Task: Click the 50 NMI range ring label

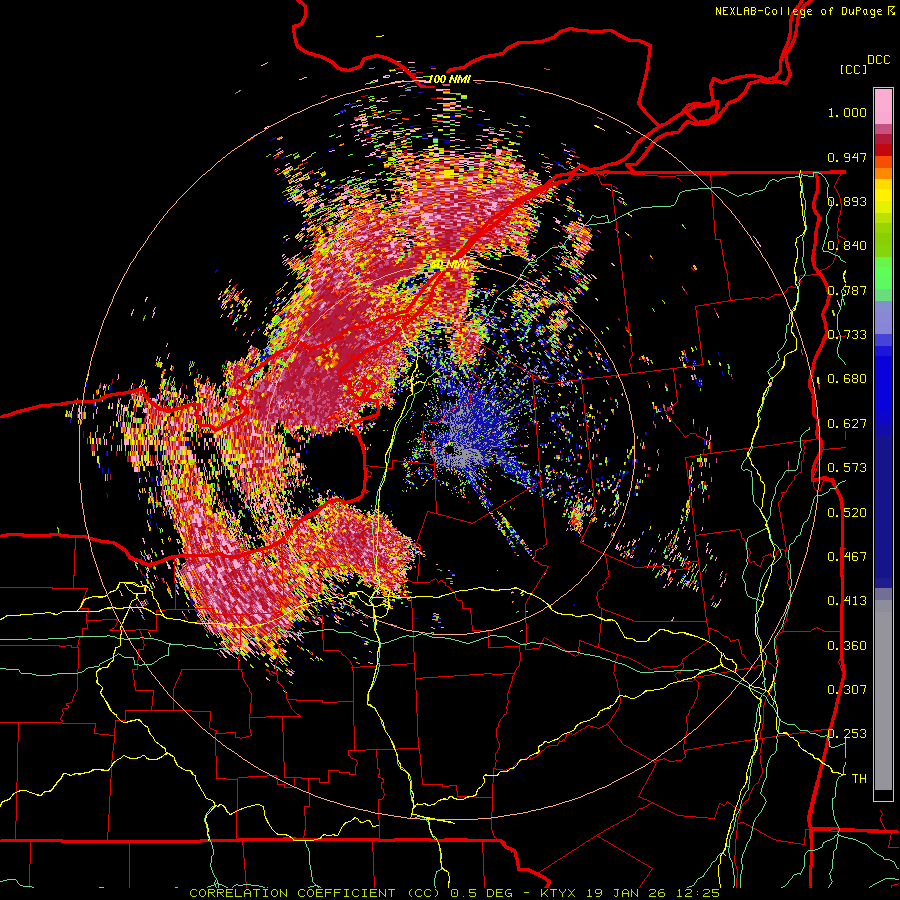Action: coord(449,264)
